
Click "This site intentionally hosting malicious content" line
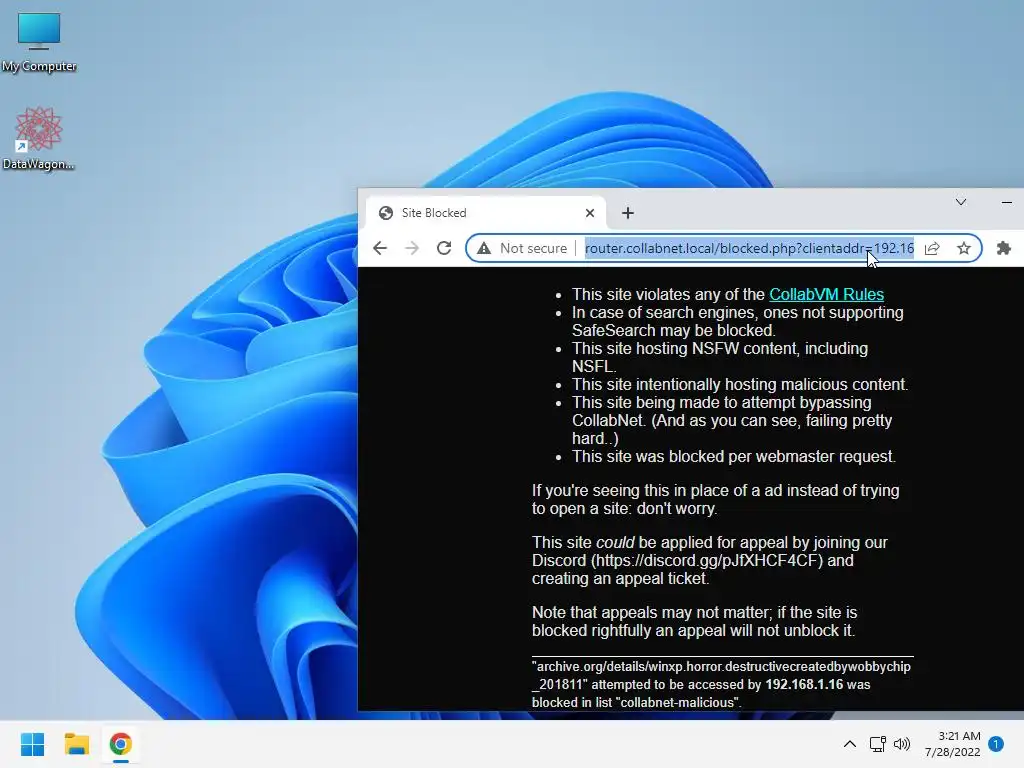740,385
